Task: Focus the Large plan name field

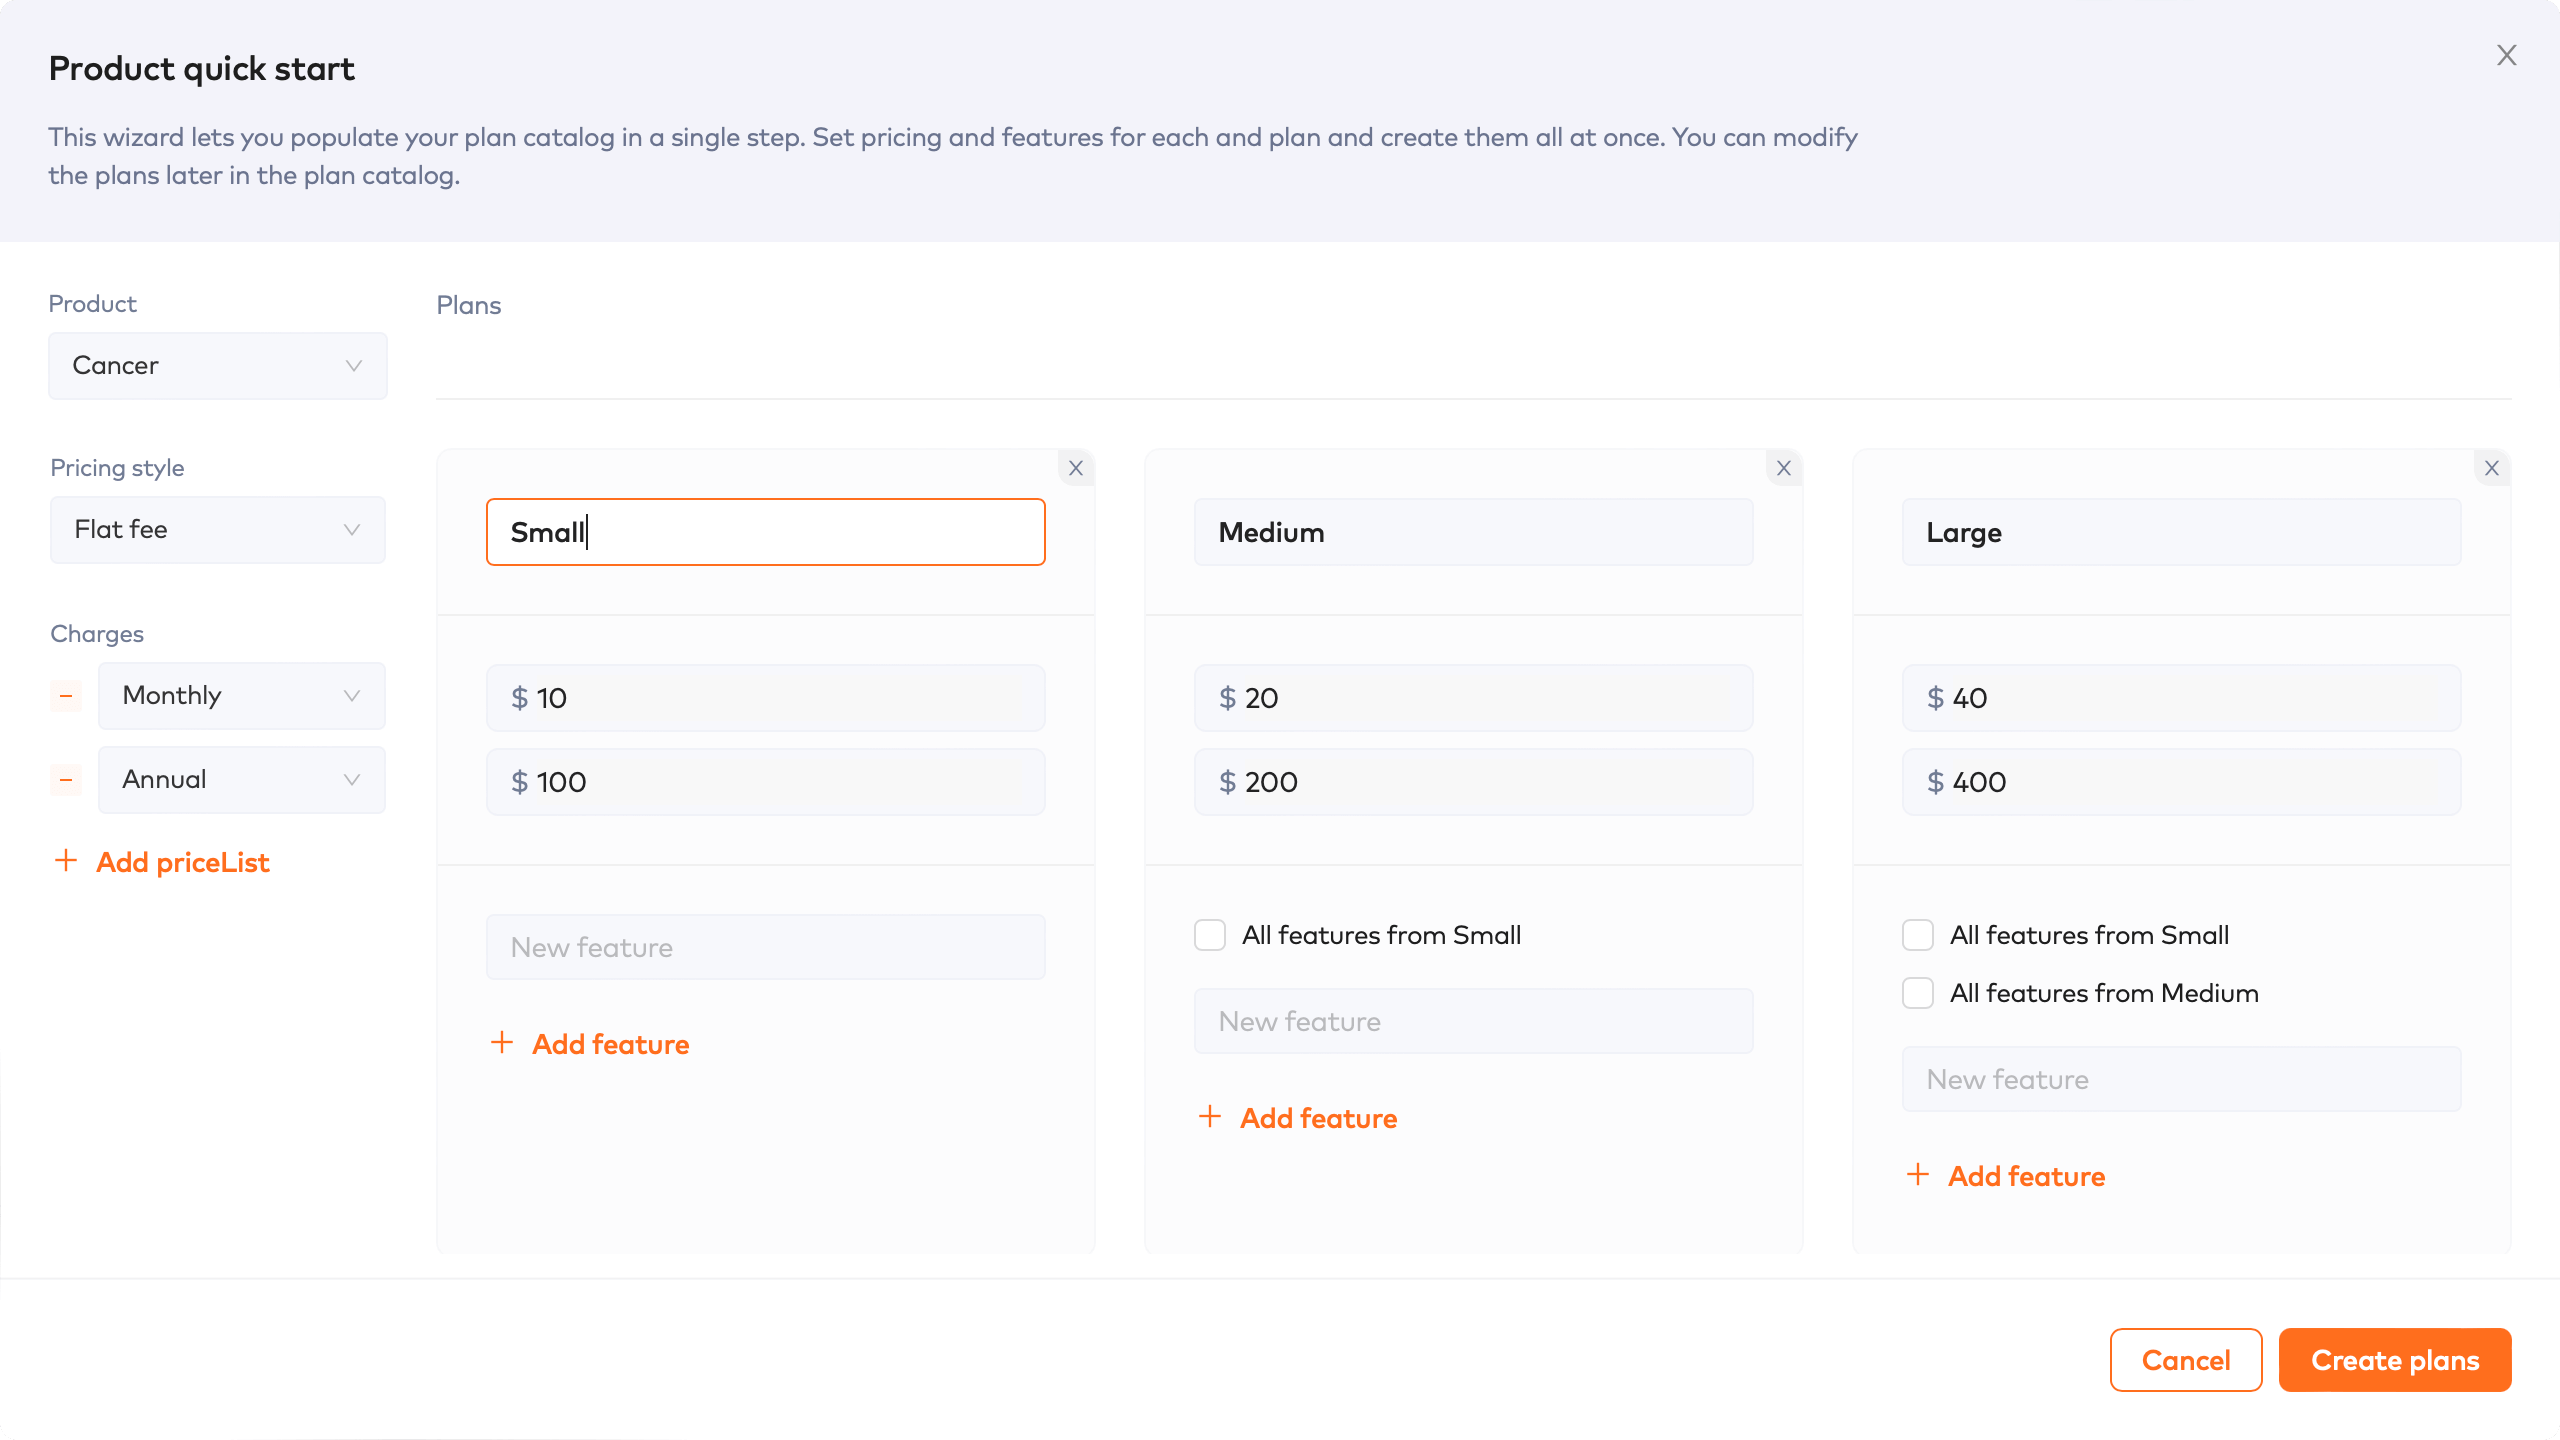Action: (2182, 532)
